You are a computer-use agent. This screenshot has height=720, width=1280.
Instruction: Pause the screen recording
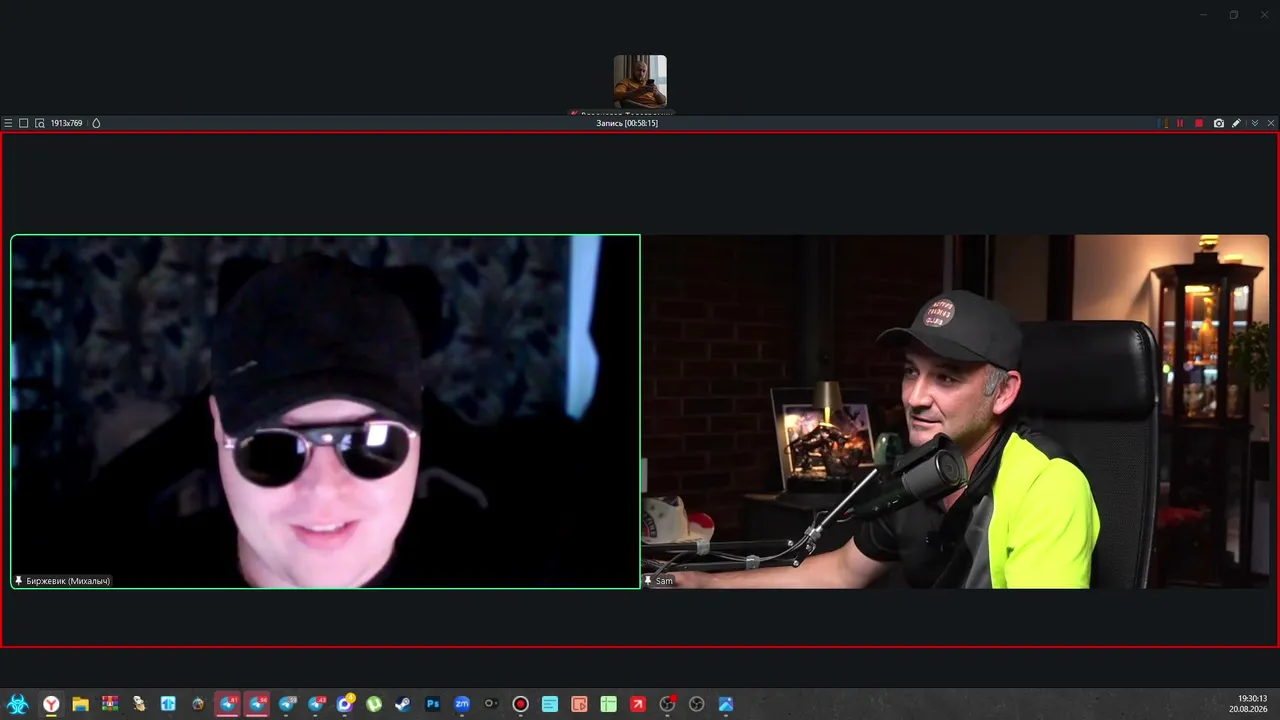tap(1180, 123)
